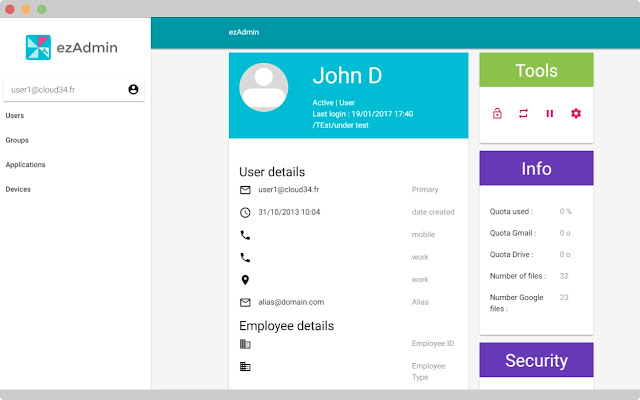Click the Active | User status text
Viewport: 640px width, 400px height.
[333, 102]
